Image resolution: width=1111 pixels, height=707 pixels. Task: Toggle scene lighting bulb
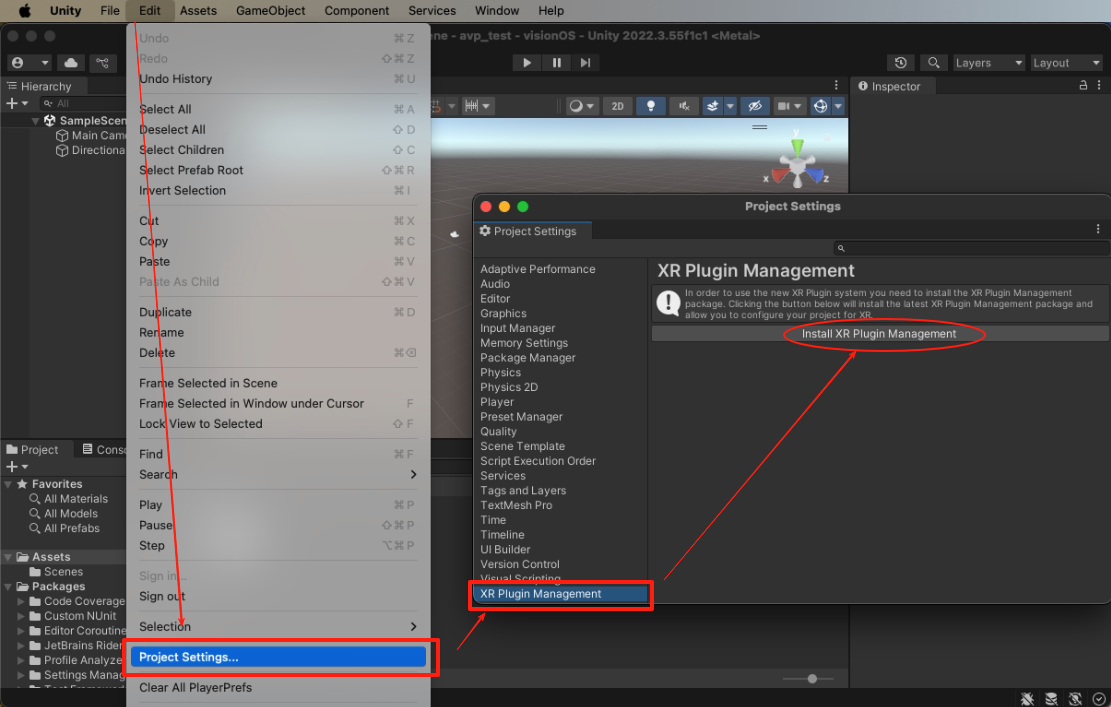tap(650, 106)
